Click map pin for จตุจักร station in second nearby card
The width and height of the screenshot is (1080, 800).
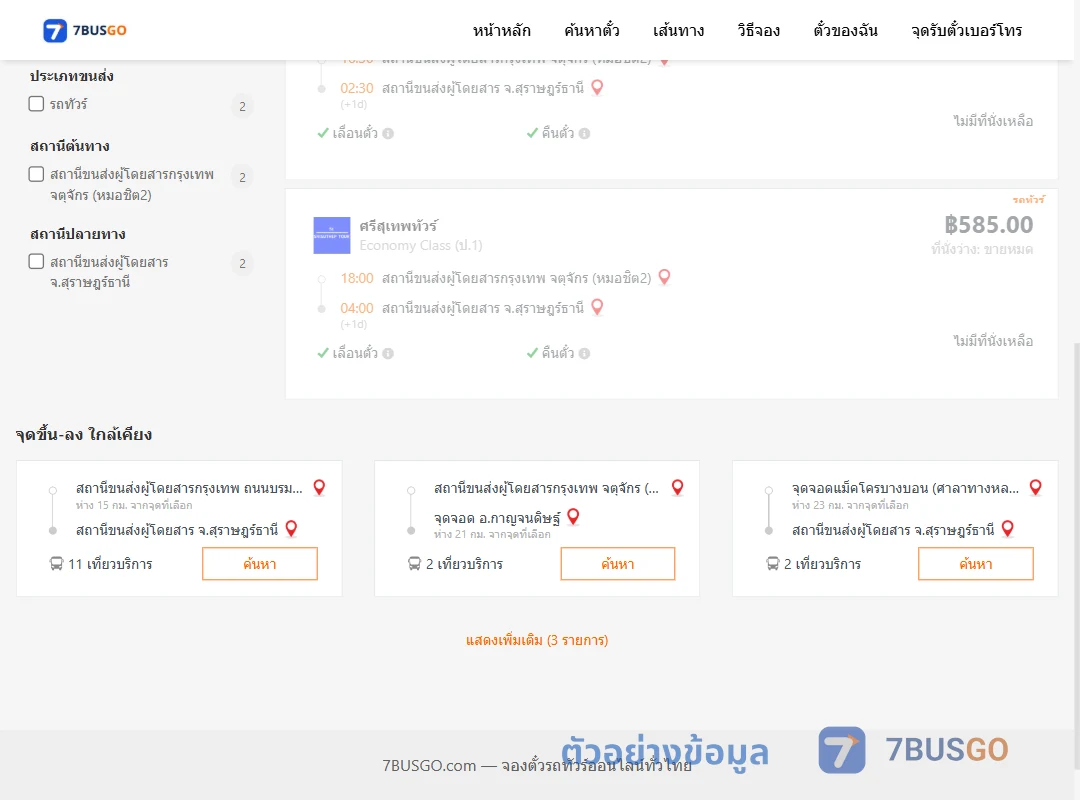(x=678, y=487)
